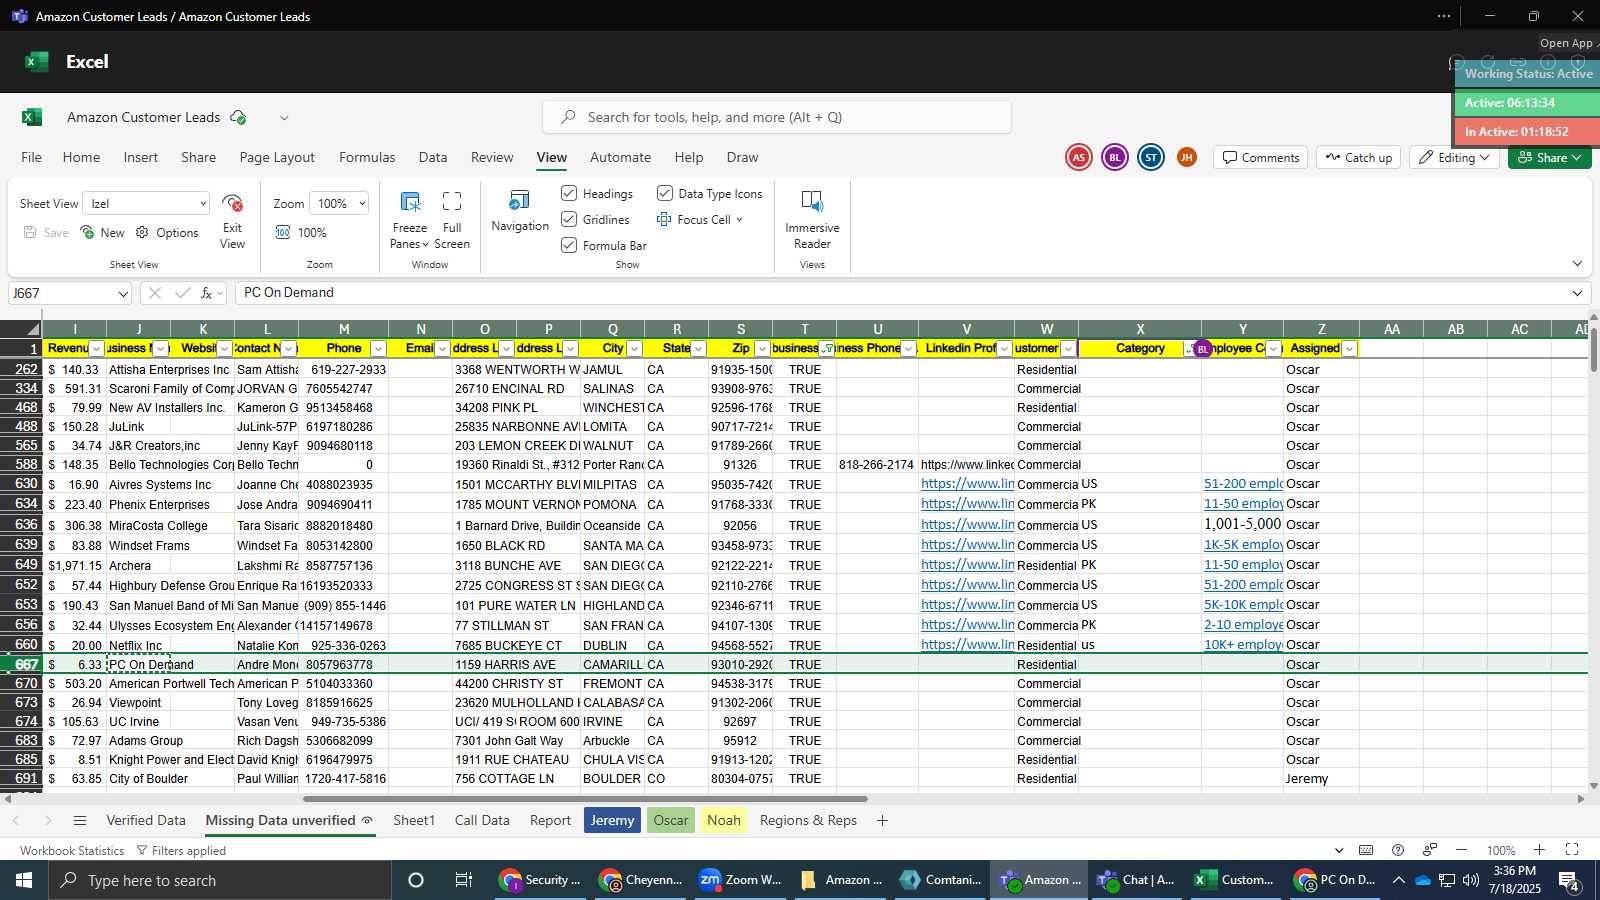Viewport: 1600px width, 900px height.
Task: Open the Sheet View dropdown showing Izel
Action: coord(146,204)
